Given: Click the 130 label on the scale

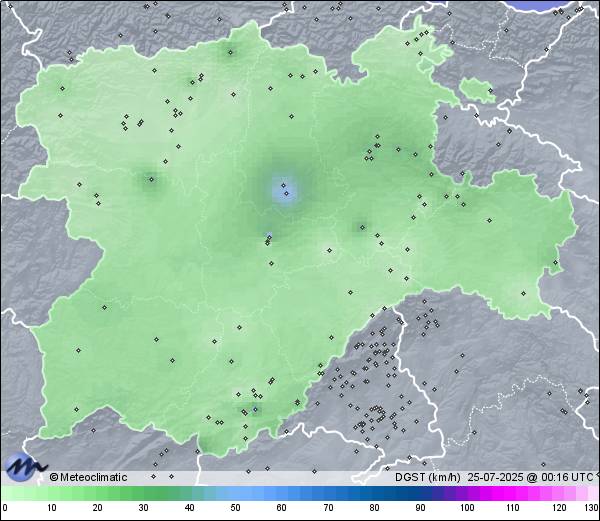Looking at the screenshot, I should coord(592,508).
